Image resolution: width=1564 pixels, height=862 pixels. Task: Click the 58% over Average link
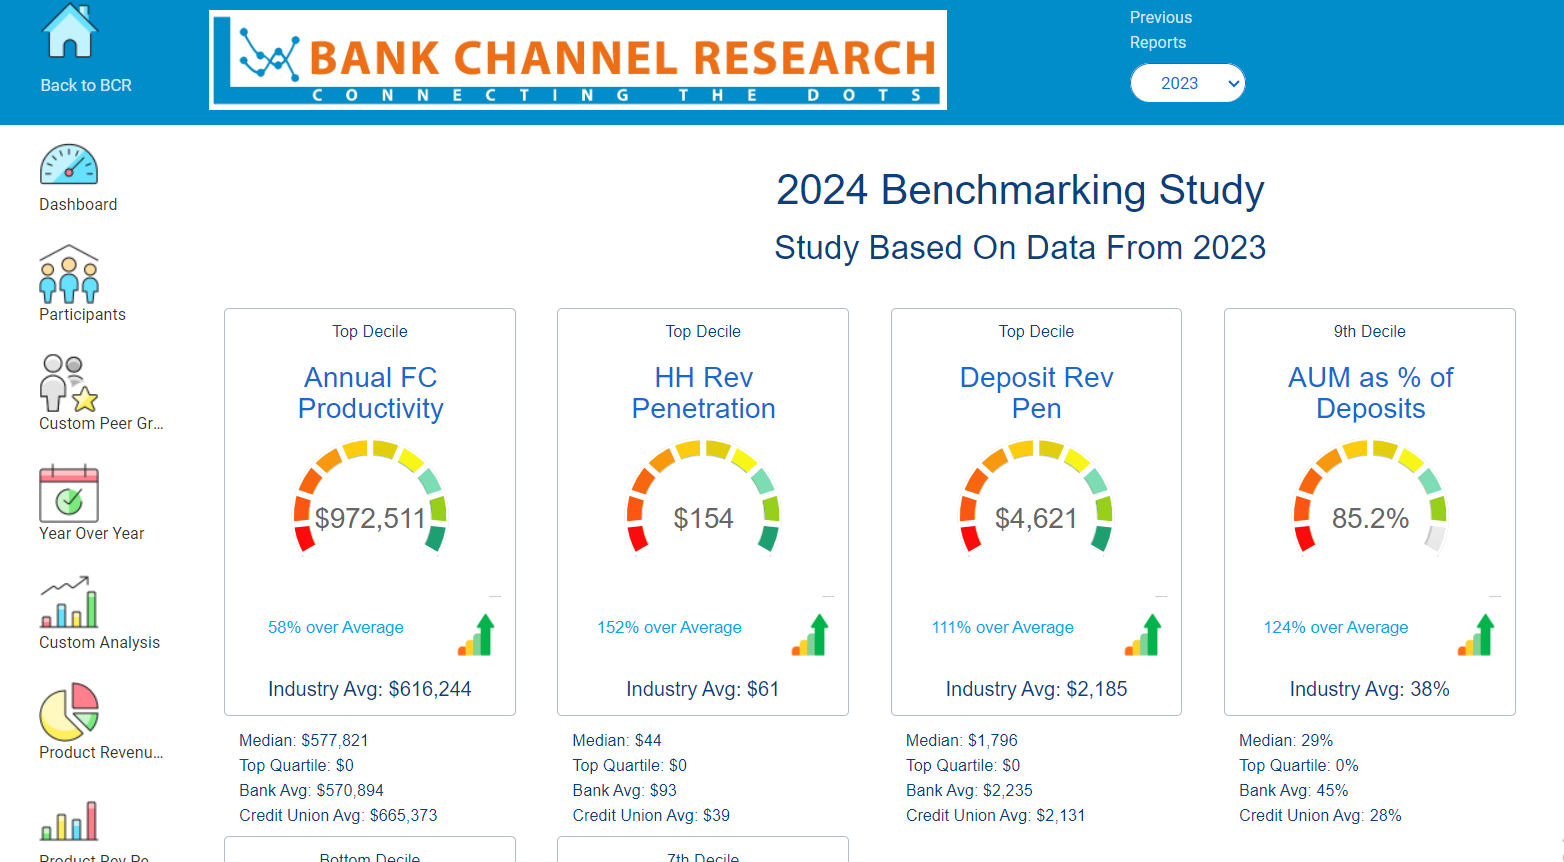(335, 627)
